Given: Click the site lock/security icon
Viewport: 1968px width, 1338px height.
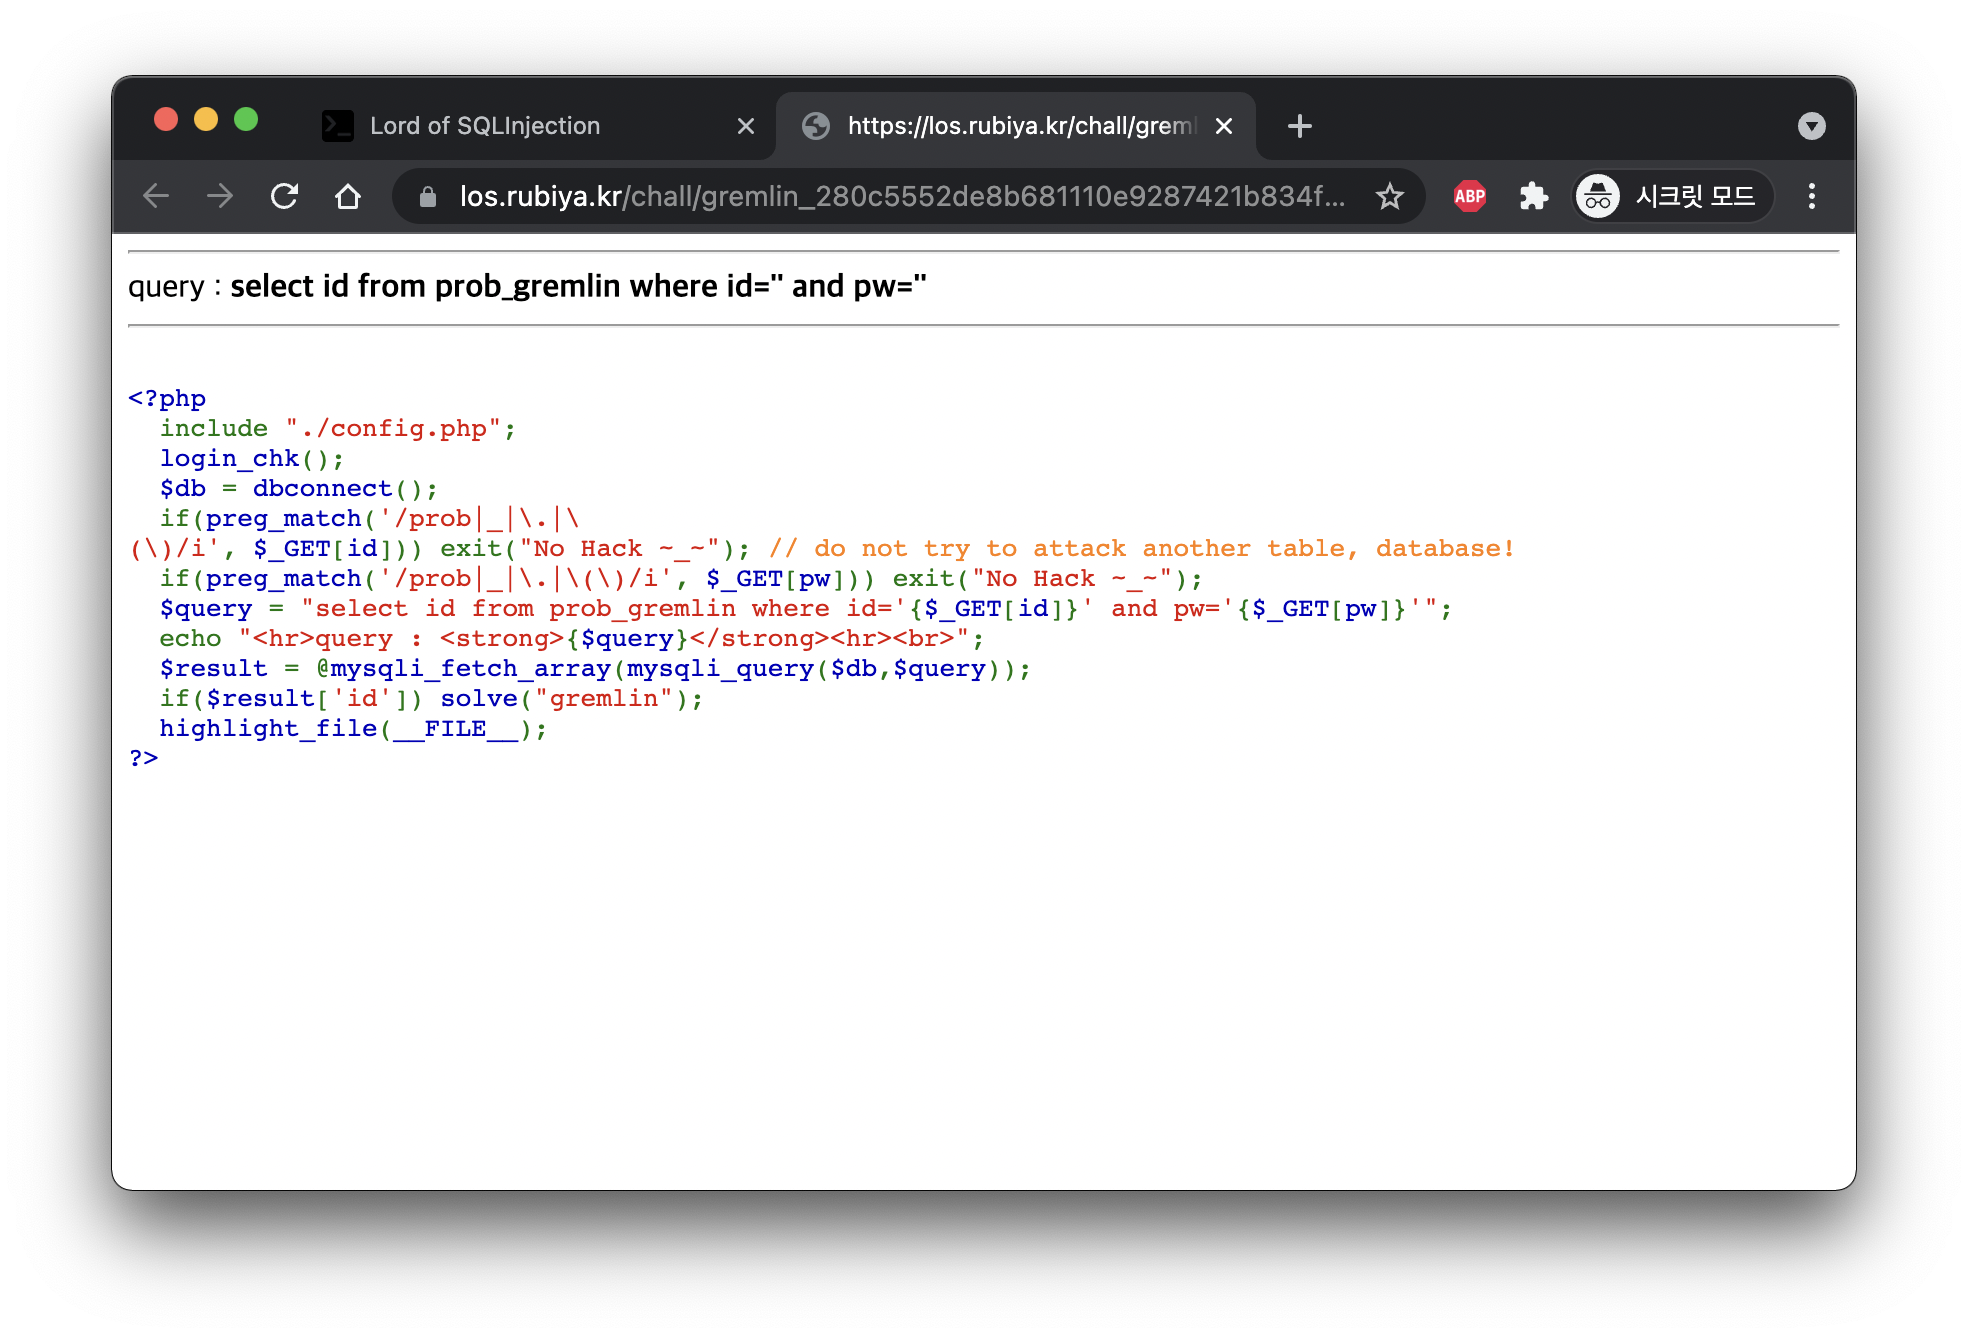Looking at the screenshot, I should click(428, 197).
